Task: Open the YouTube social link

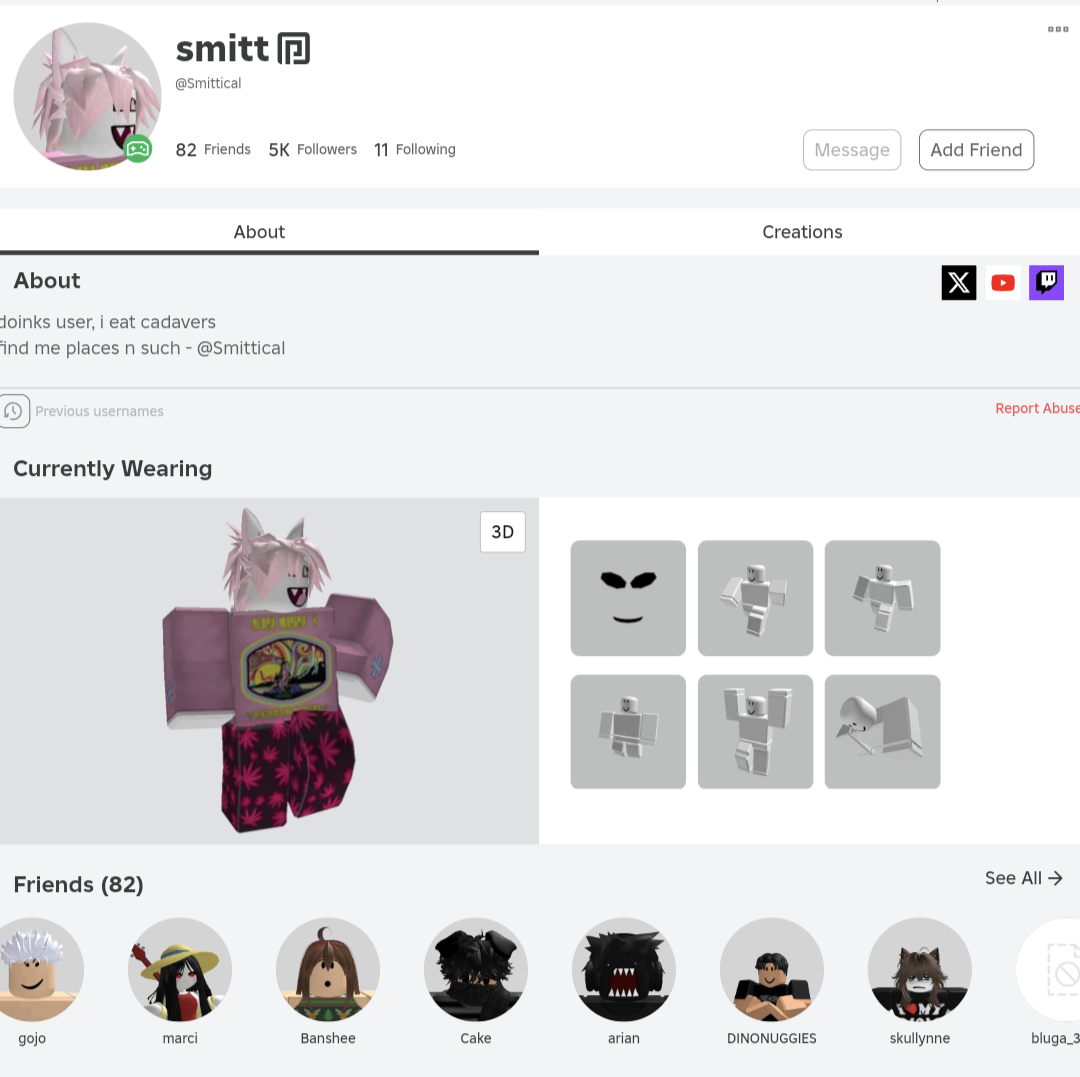Action: [x=1003, y=282]
